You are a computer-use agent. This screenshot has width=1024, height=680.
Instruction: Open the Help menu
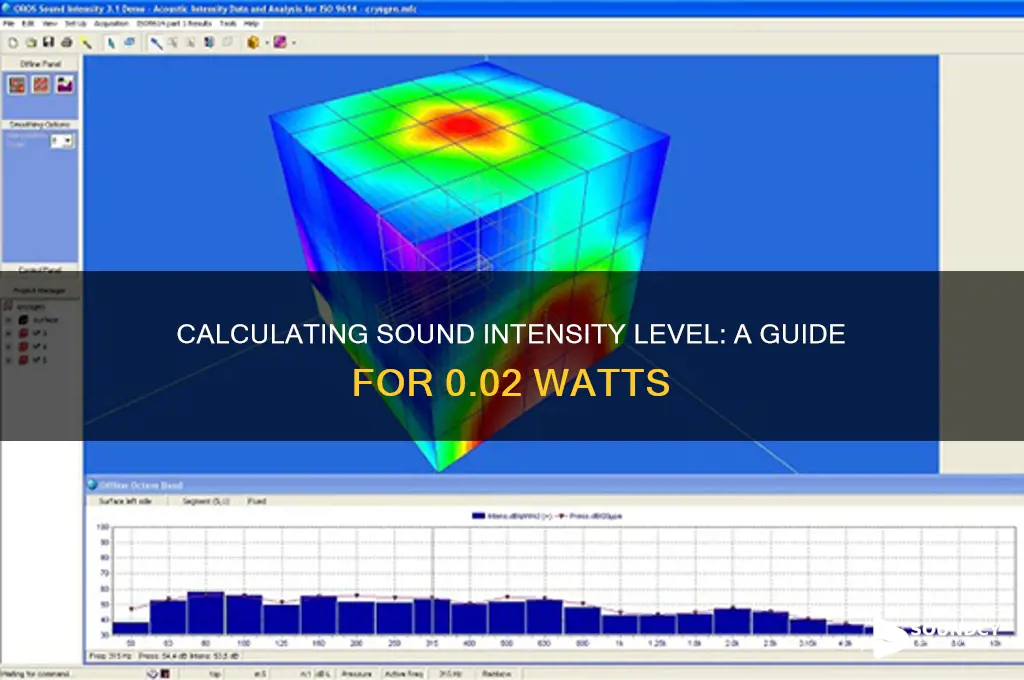pyautogui.click(x=251, y=24)
